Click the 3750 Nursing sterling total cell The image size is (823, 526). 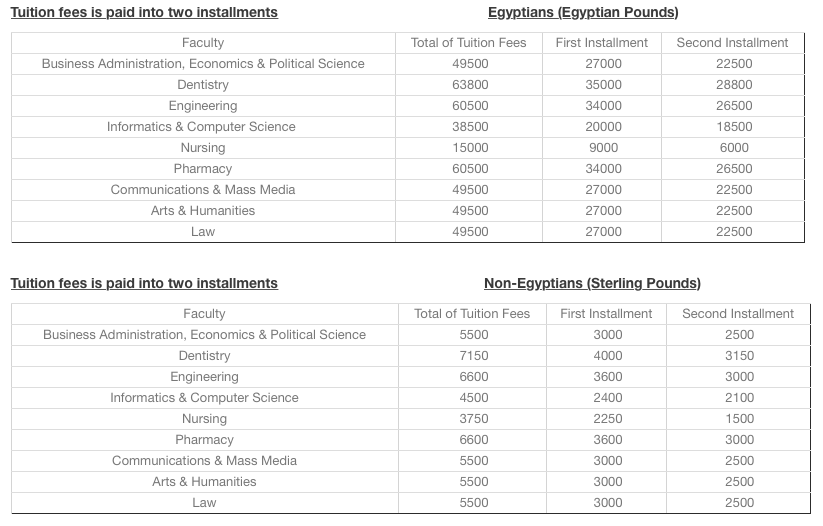474,419
